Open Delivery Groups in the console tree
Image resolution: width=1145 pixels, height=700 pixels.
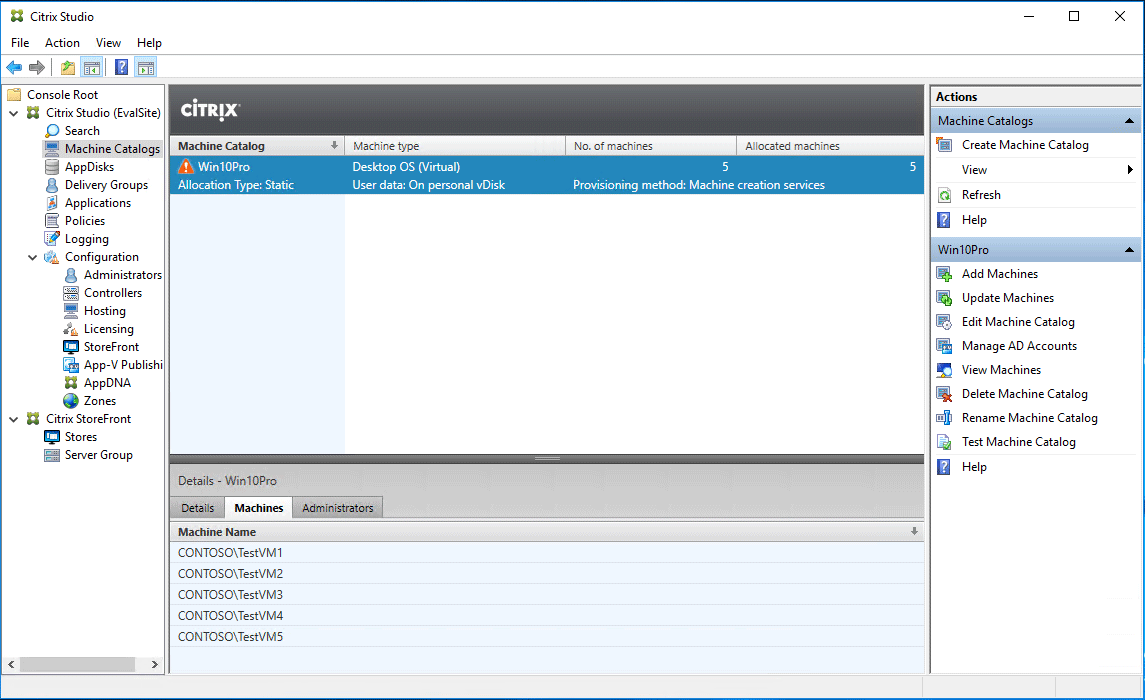tap(103, 184)
